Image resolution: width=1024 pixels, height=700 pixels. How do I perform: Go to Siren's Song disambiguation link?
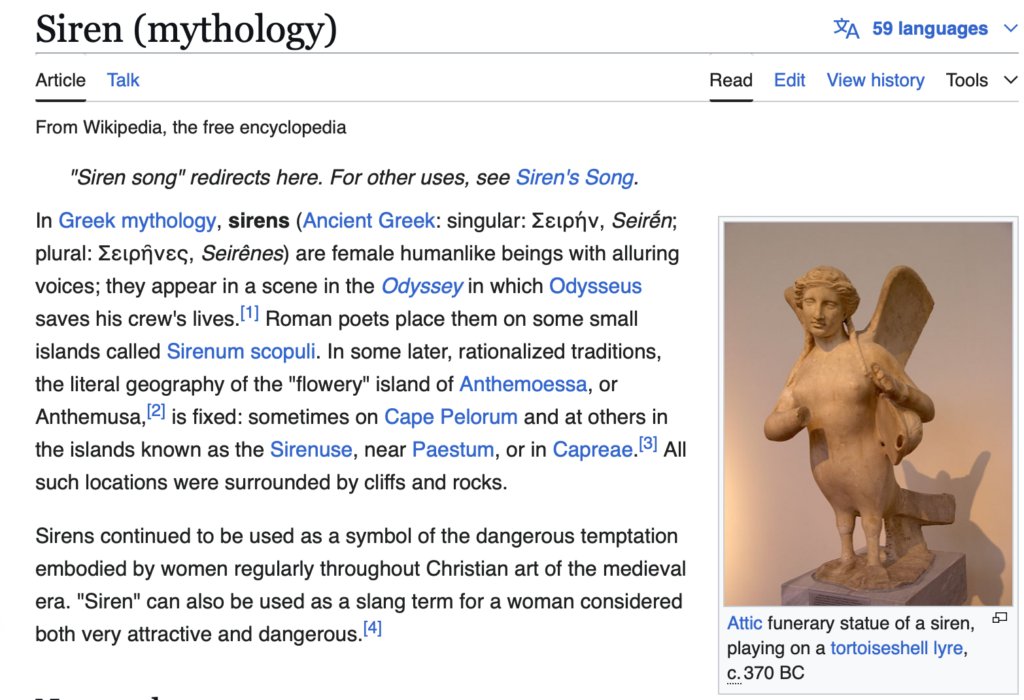[574, 178]
